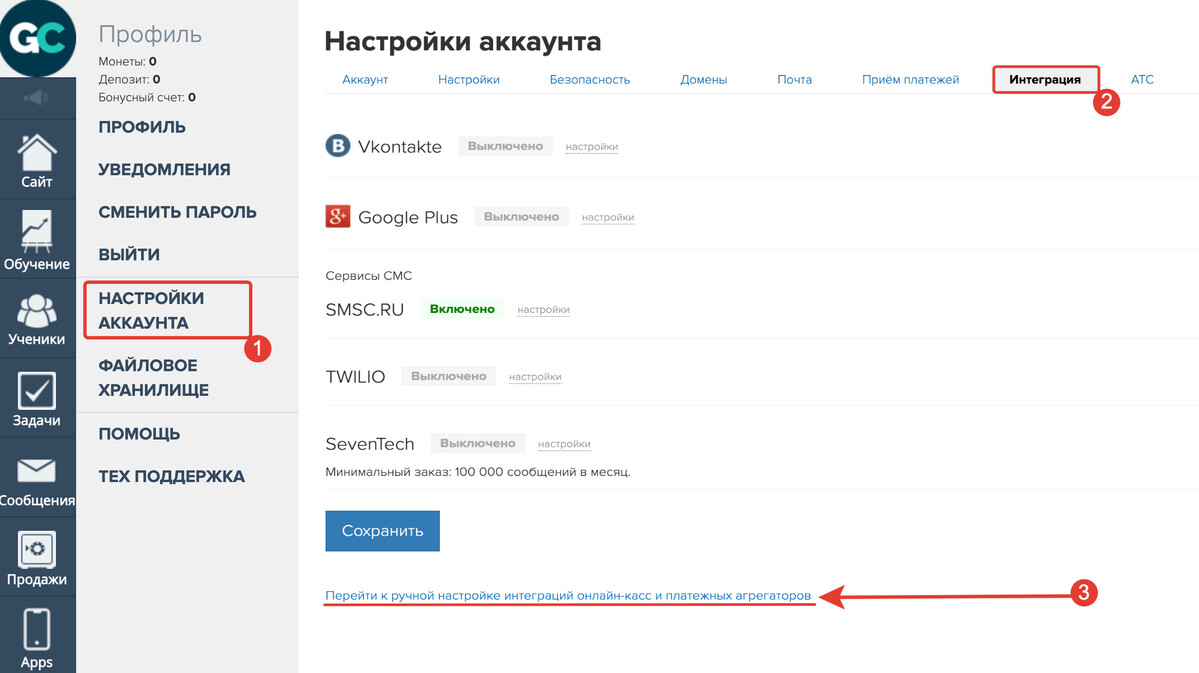Click the Настройки аккаунта page title

pos(463,41)
